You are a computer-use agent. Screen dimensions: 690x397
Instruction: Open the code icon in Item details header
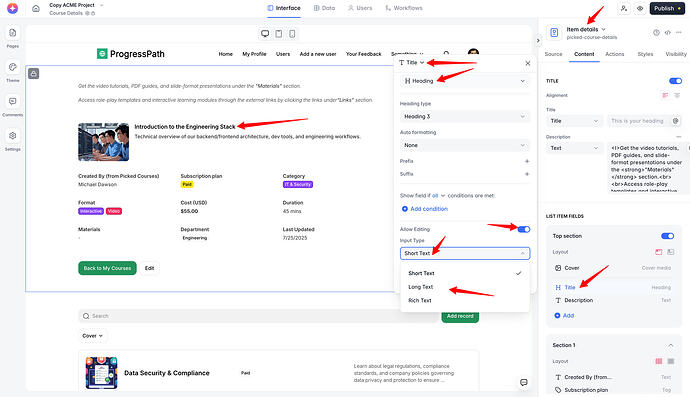click(668, 33)
